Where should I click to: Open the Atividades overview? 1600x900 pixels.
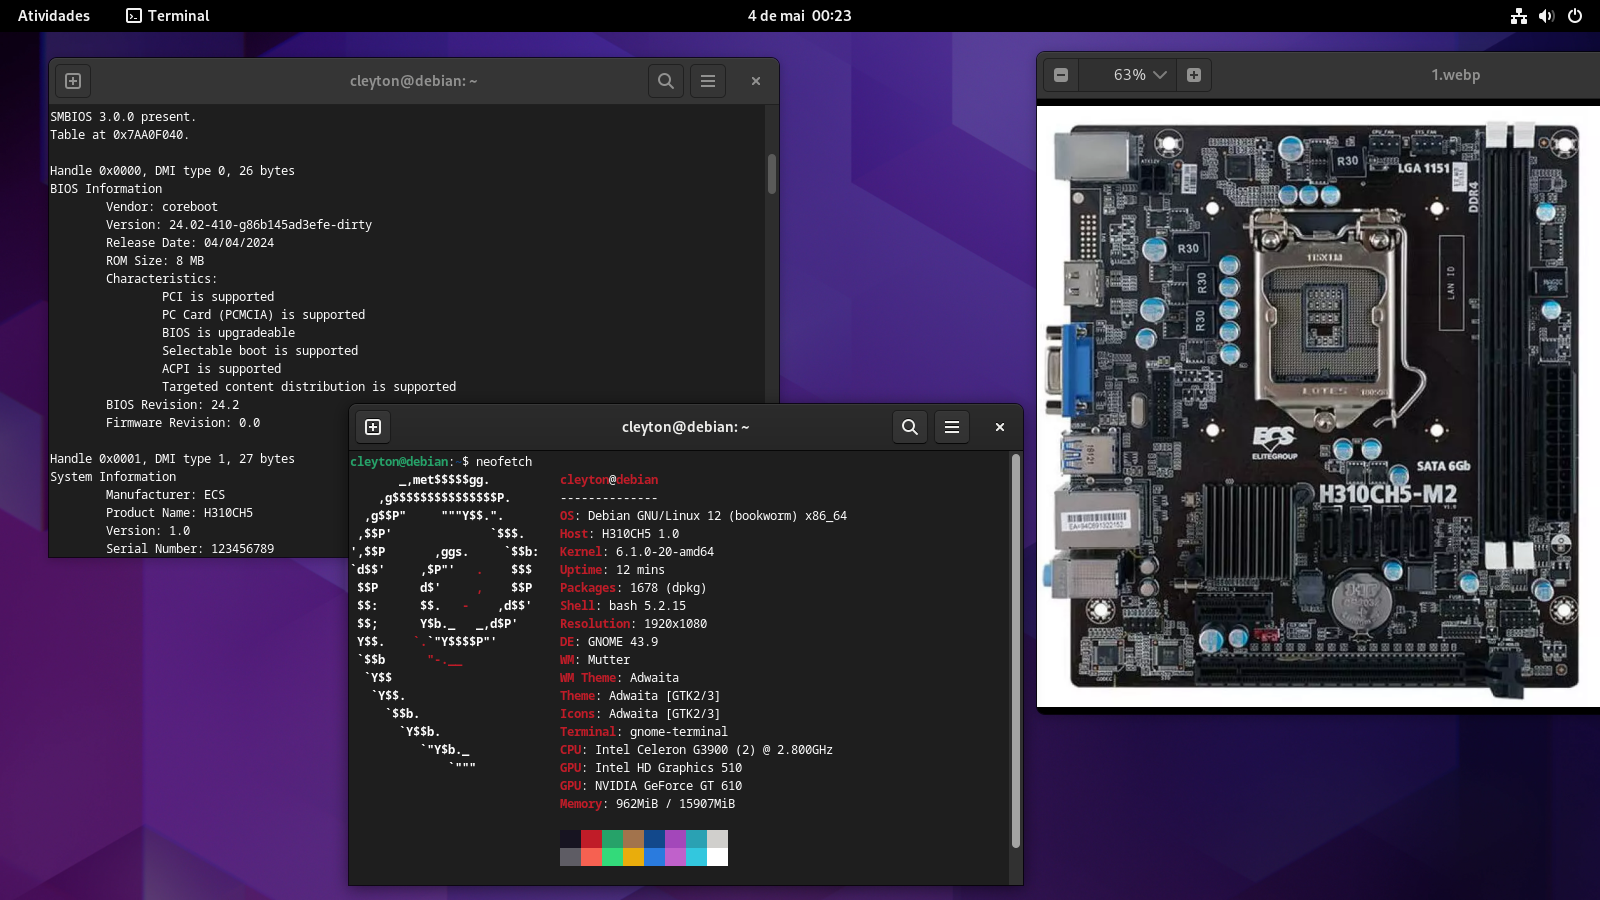coord(54,16)
